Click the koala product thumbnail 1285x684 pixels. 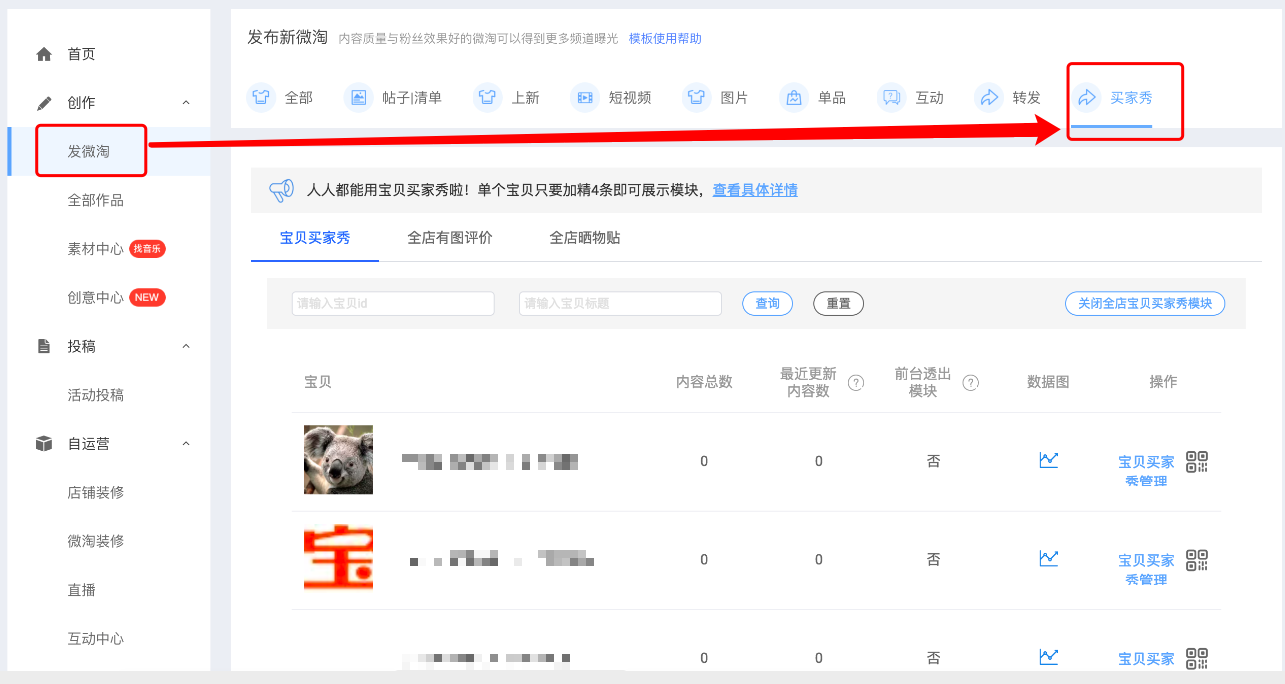tap(338, 460)
